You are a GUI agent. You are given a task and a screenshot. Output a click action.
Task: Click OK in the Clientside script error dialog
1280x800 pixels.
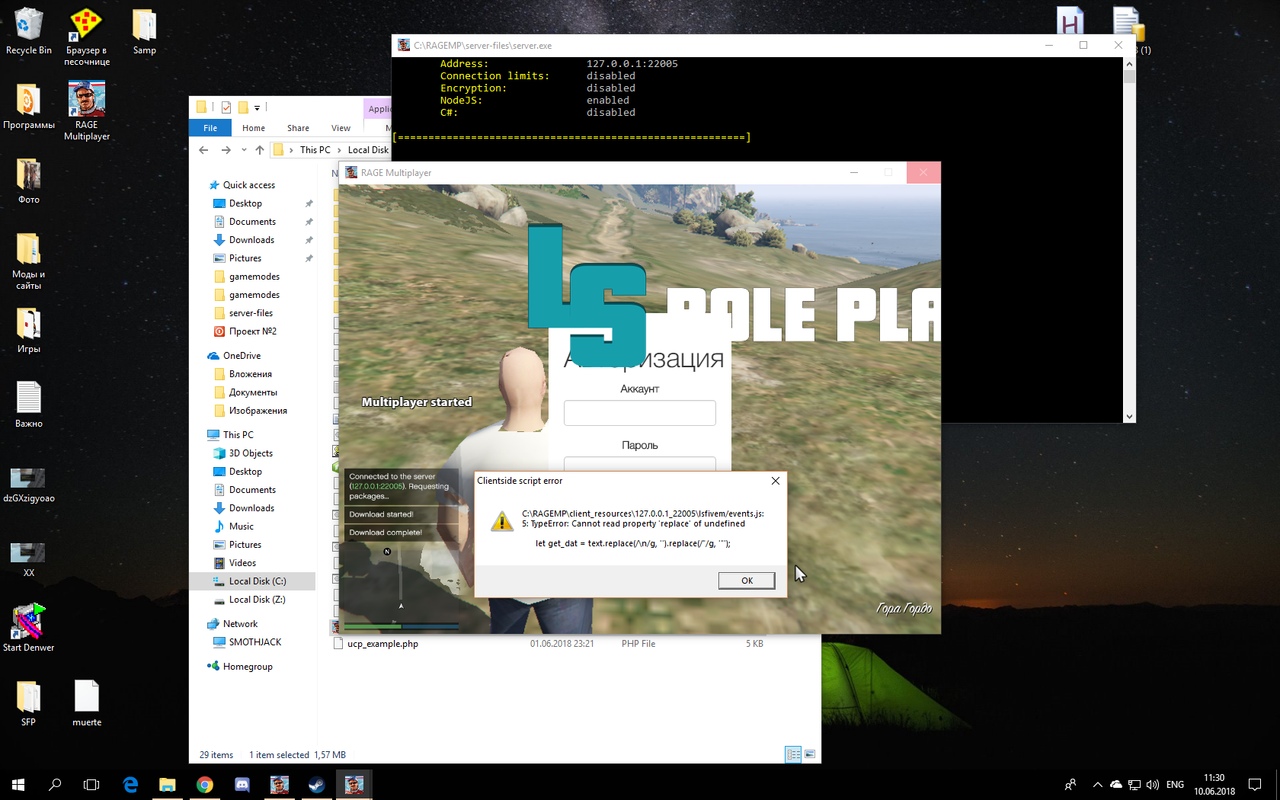click(746, 581)
